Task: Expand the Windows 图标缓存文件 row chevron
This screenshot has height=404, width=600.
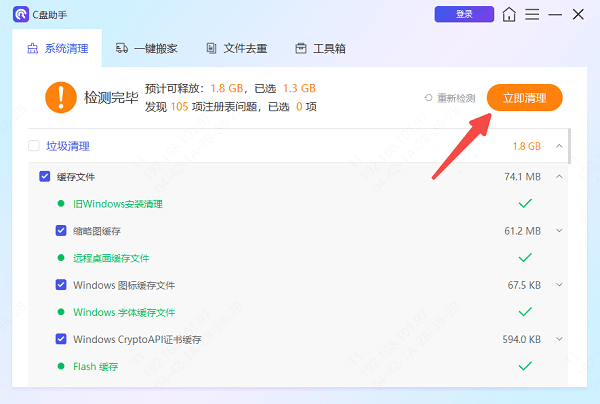Action: (559, 285)
